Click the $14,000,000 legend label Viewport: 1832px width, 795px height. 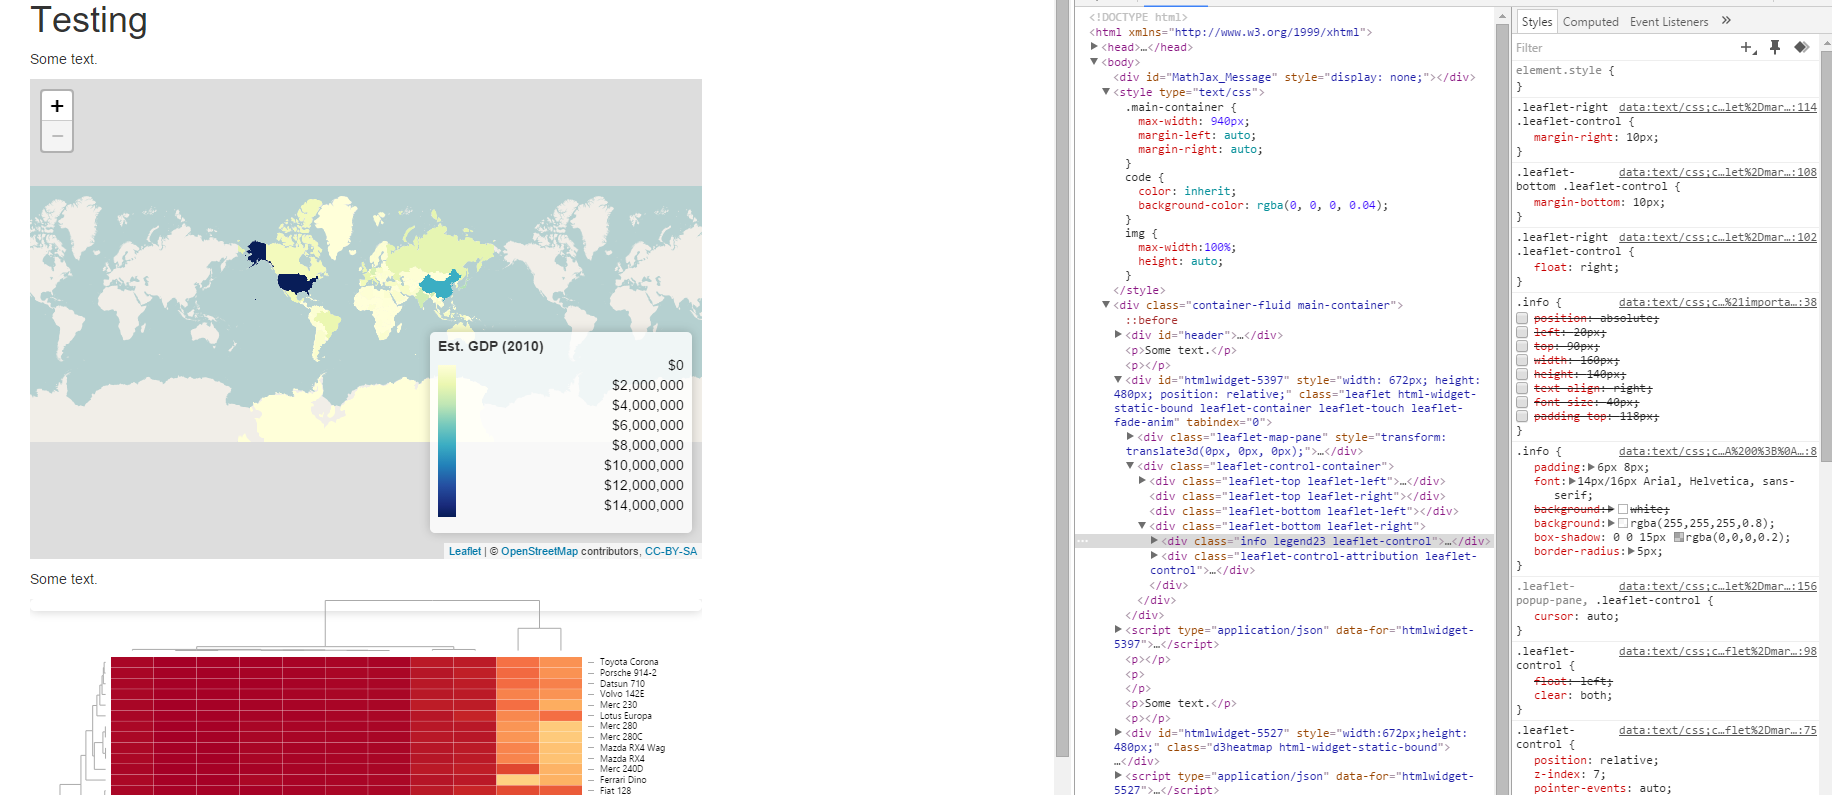pyautogui.click(x=644, y=505)
